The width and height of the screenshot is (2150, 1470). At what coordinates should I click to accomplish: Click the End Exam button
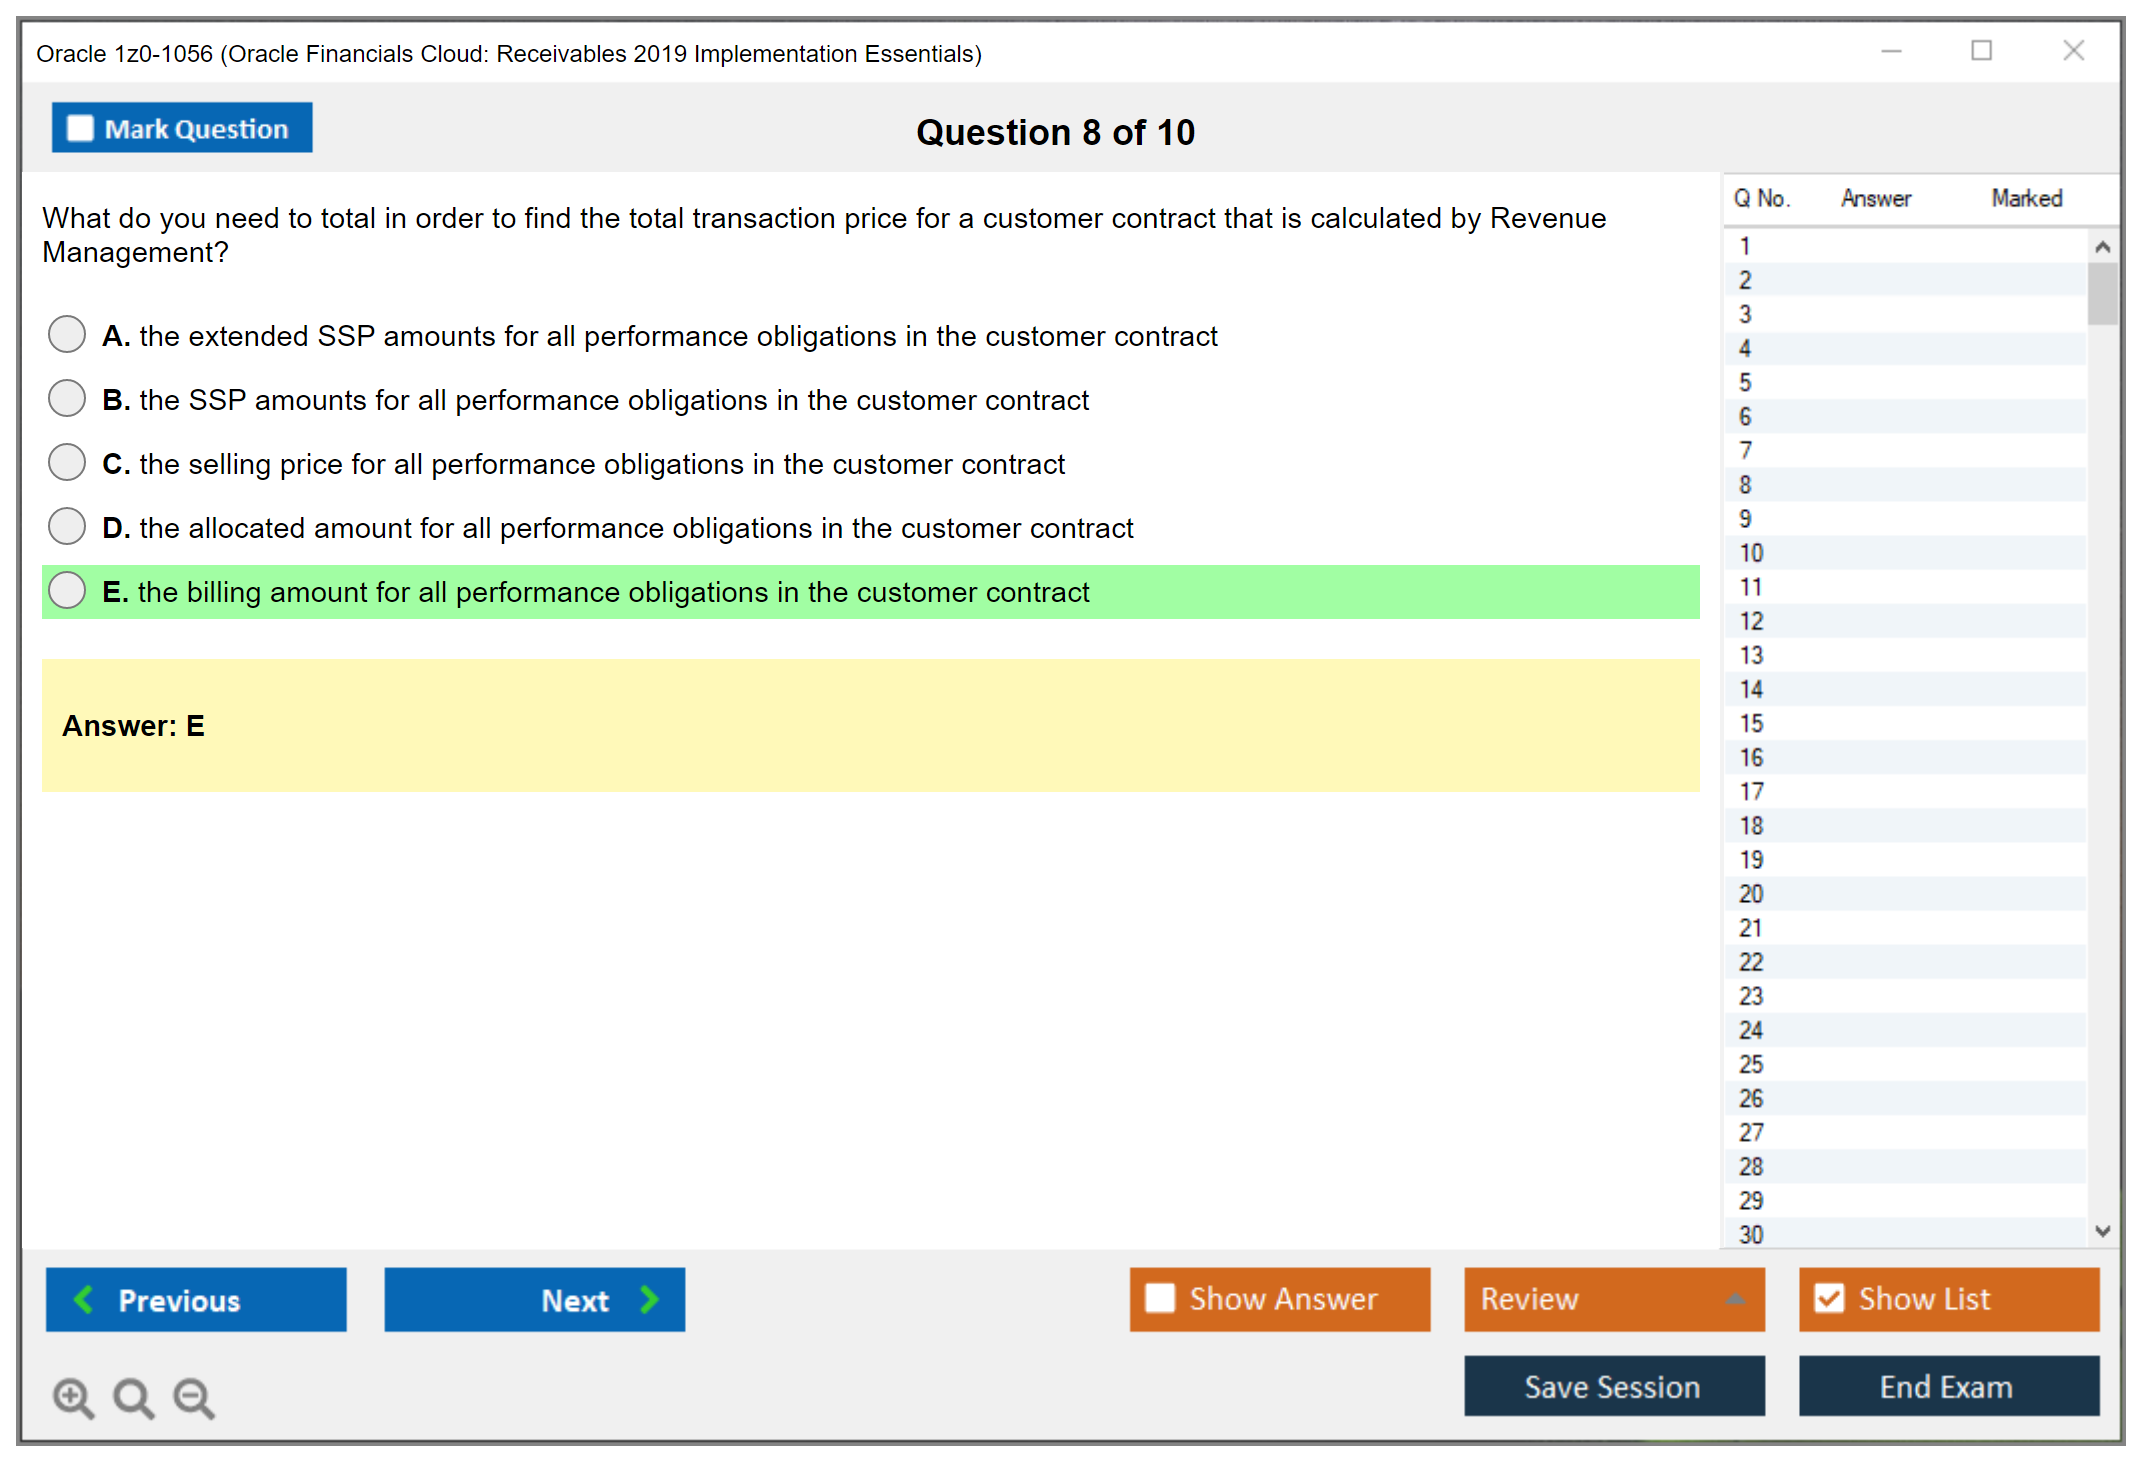coord(1947,1386)
